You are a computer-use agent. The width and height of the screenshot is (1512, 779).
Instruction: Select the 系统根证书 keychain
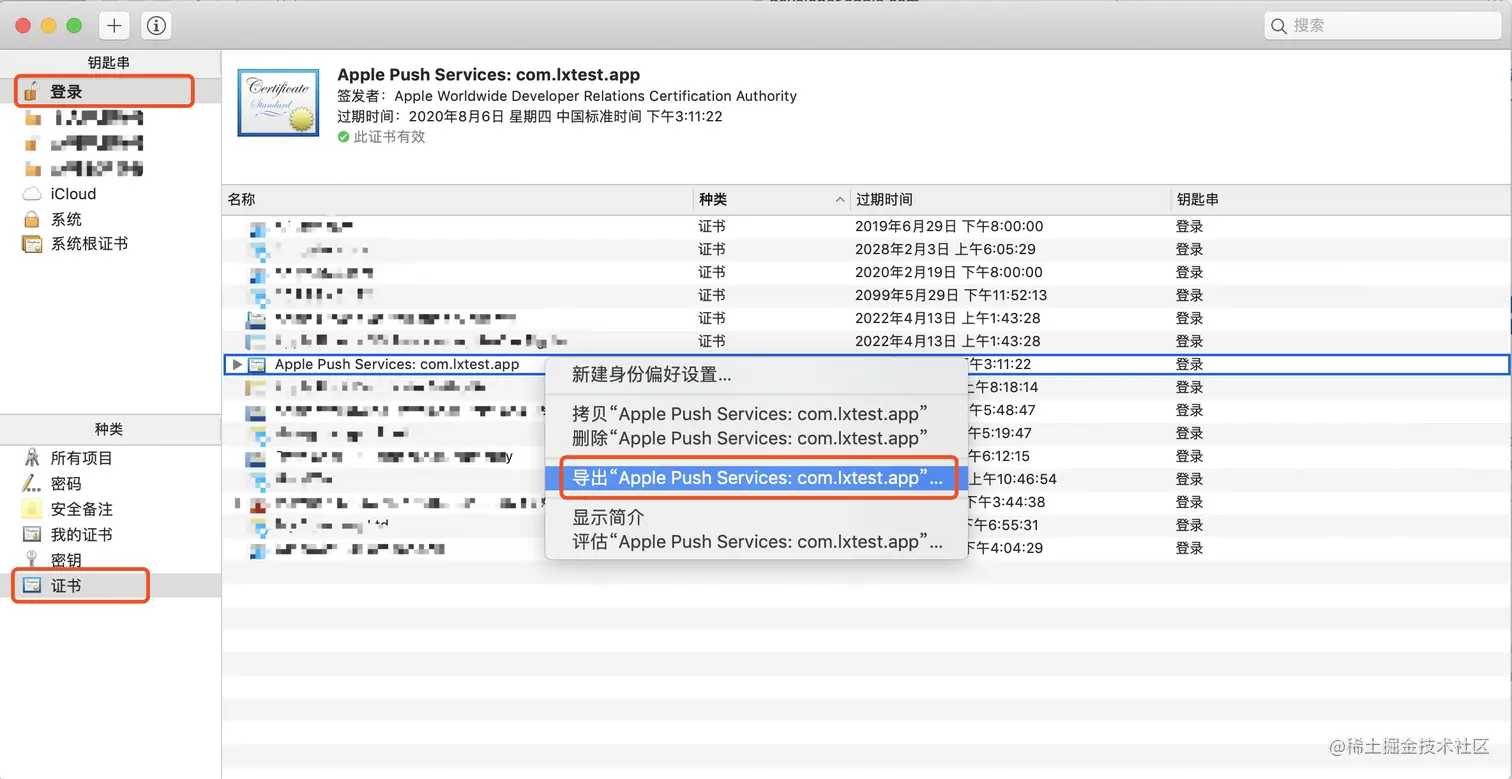coord(89,244)
